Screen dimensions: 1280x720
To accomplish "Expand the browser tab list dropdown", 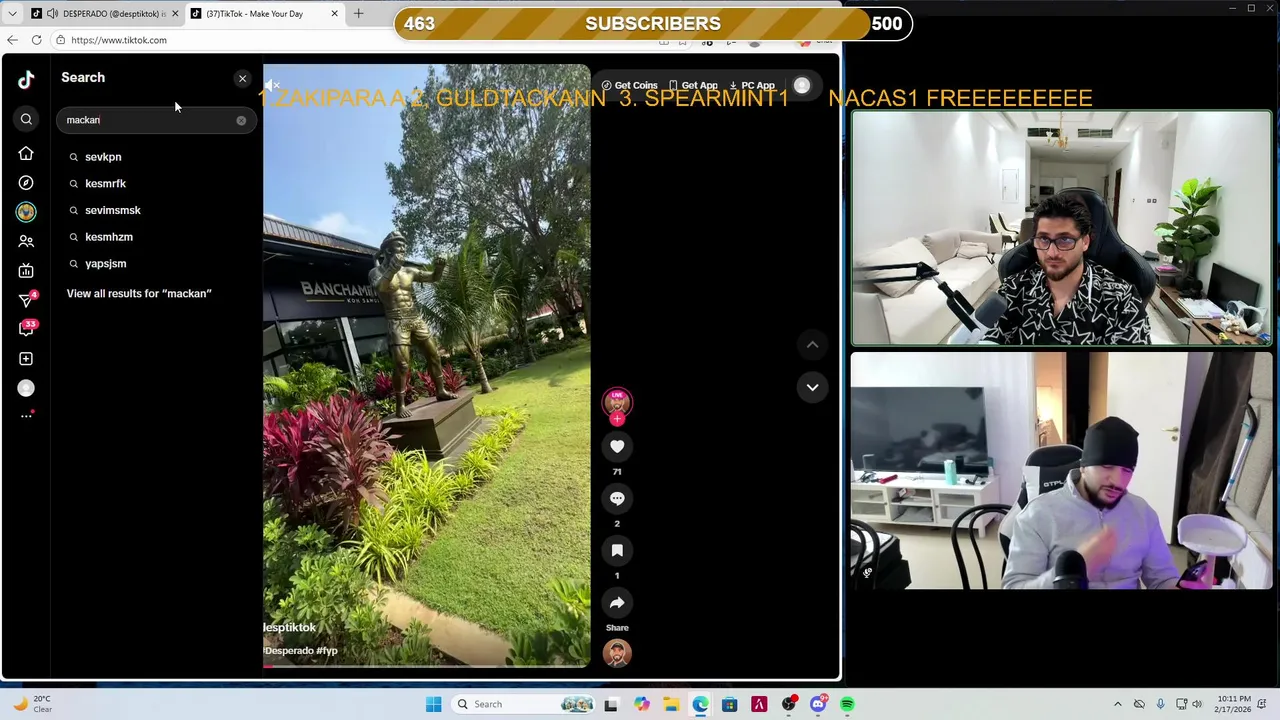I will [x=12, y=14].
